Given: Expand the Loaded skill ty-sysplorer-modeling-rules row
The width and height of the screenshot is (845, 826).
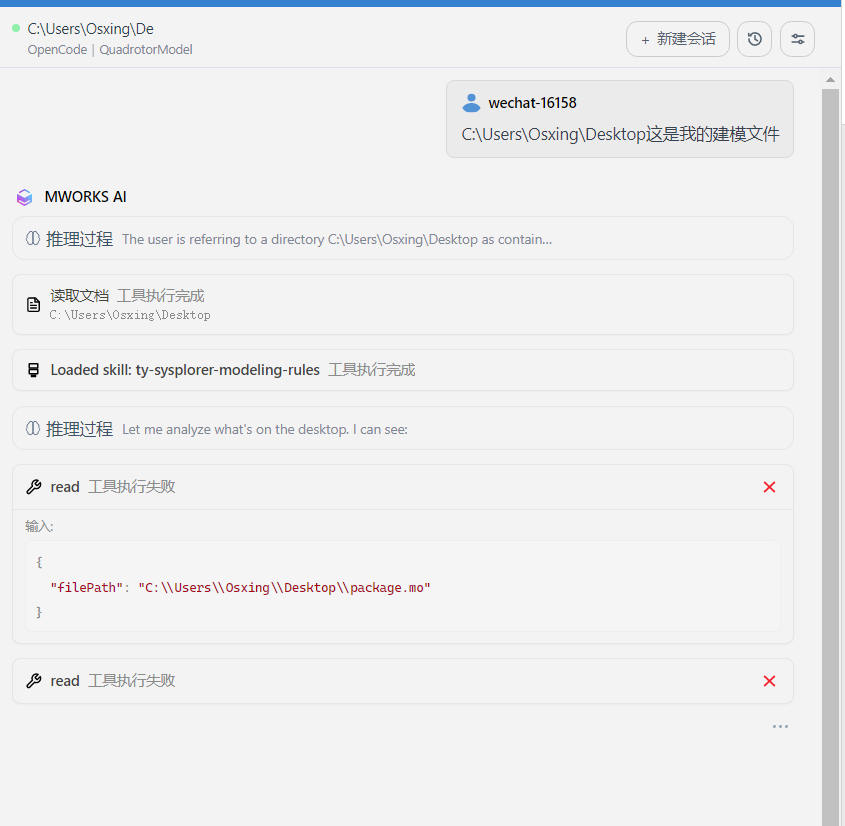Looking at the screenshot, I should coord(403,370).
